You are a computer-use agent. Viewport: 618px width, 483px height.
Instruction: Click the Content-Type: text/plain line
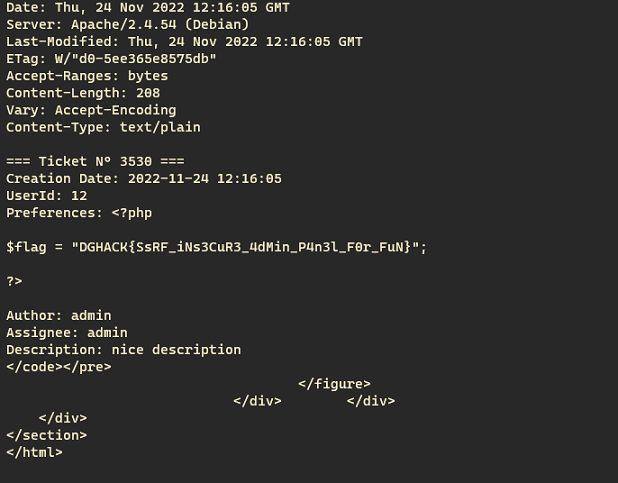click(103, 127)
